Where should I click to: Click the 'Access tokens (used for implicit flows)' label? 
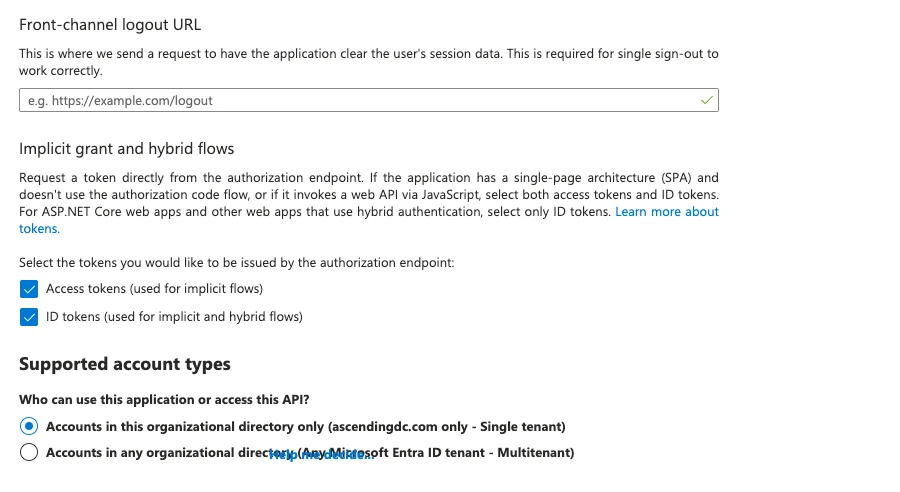coord(154,289)
